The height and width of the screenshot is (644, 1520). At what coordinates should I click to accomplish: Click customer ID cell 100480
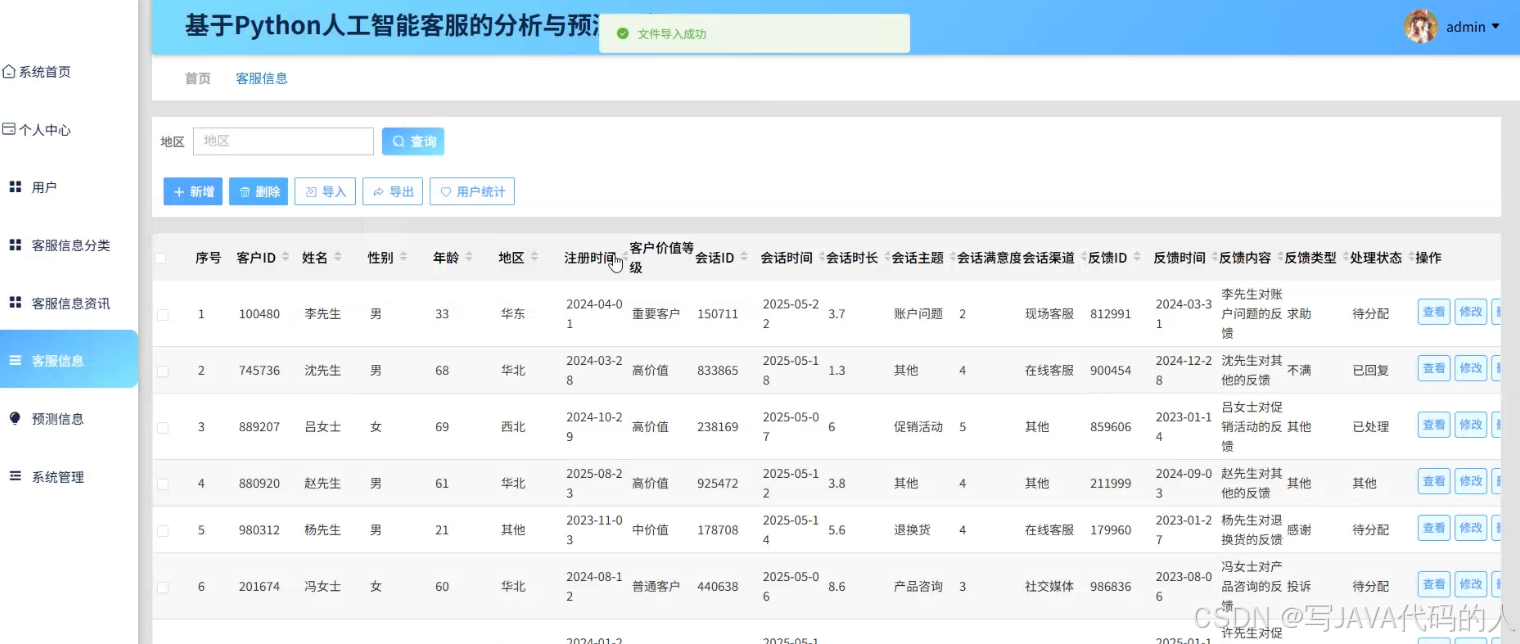[x=259, y=314]
